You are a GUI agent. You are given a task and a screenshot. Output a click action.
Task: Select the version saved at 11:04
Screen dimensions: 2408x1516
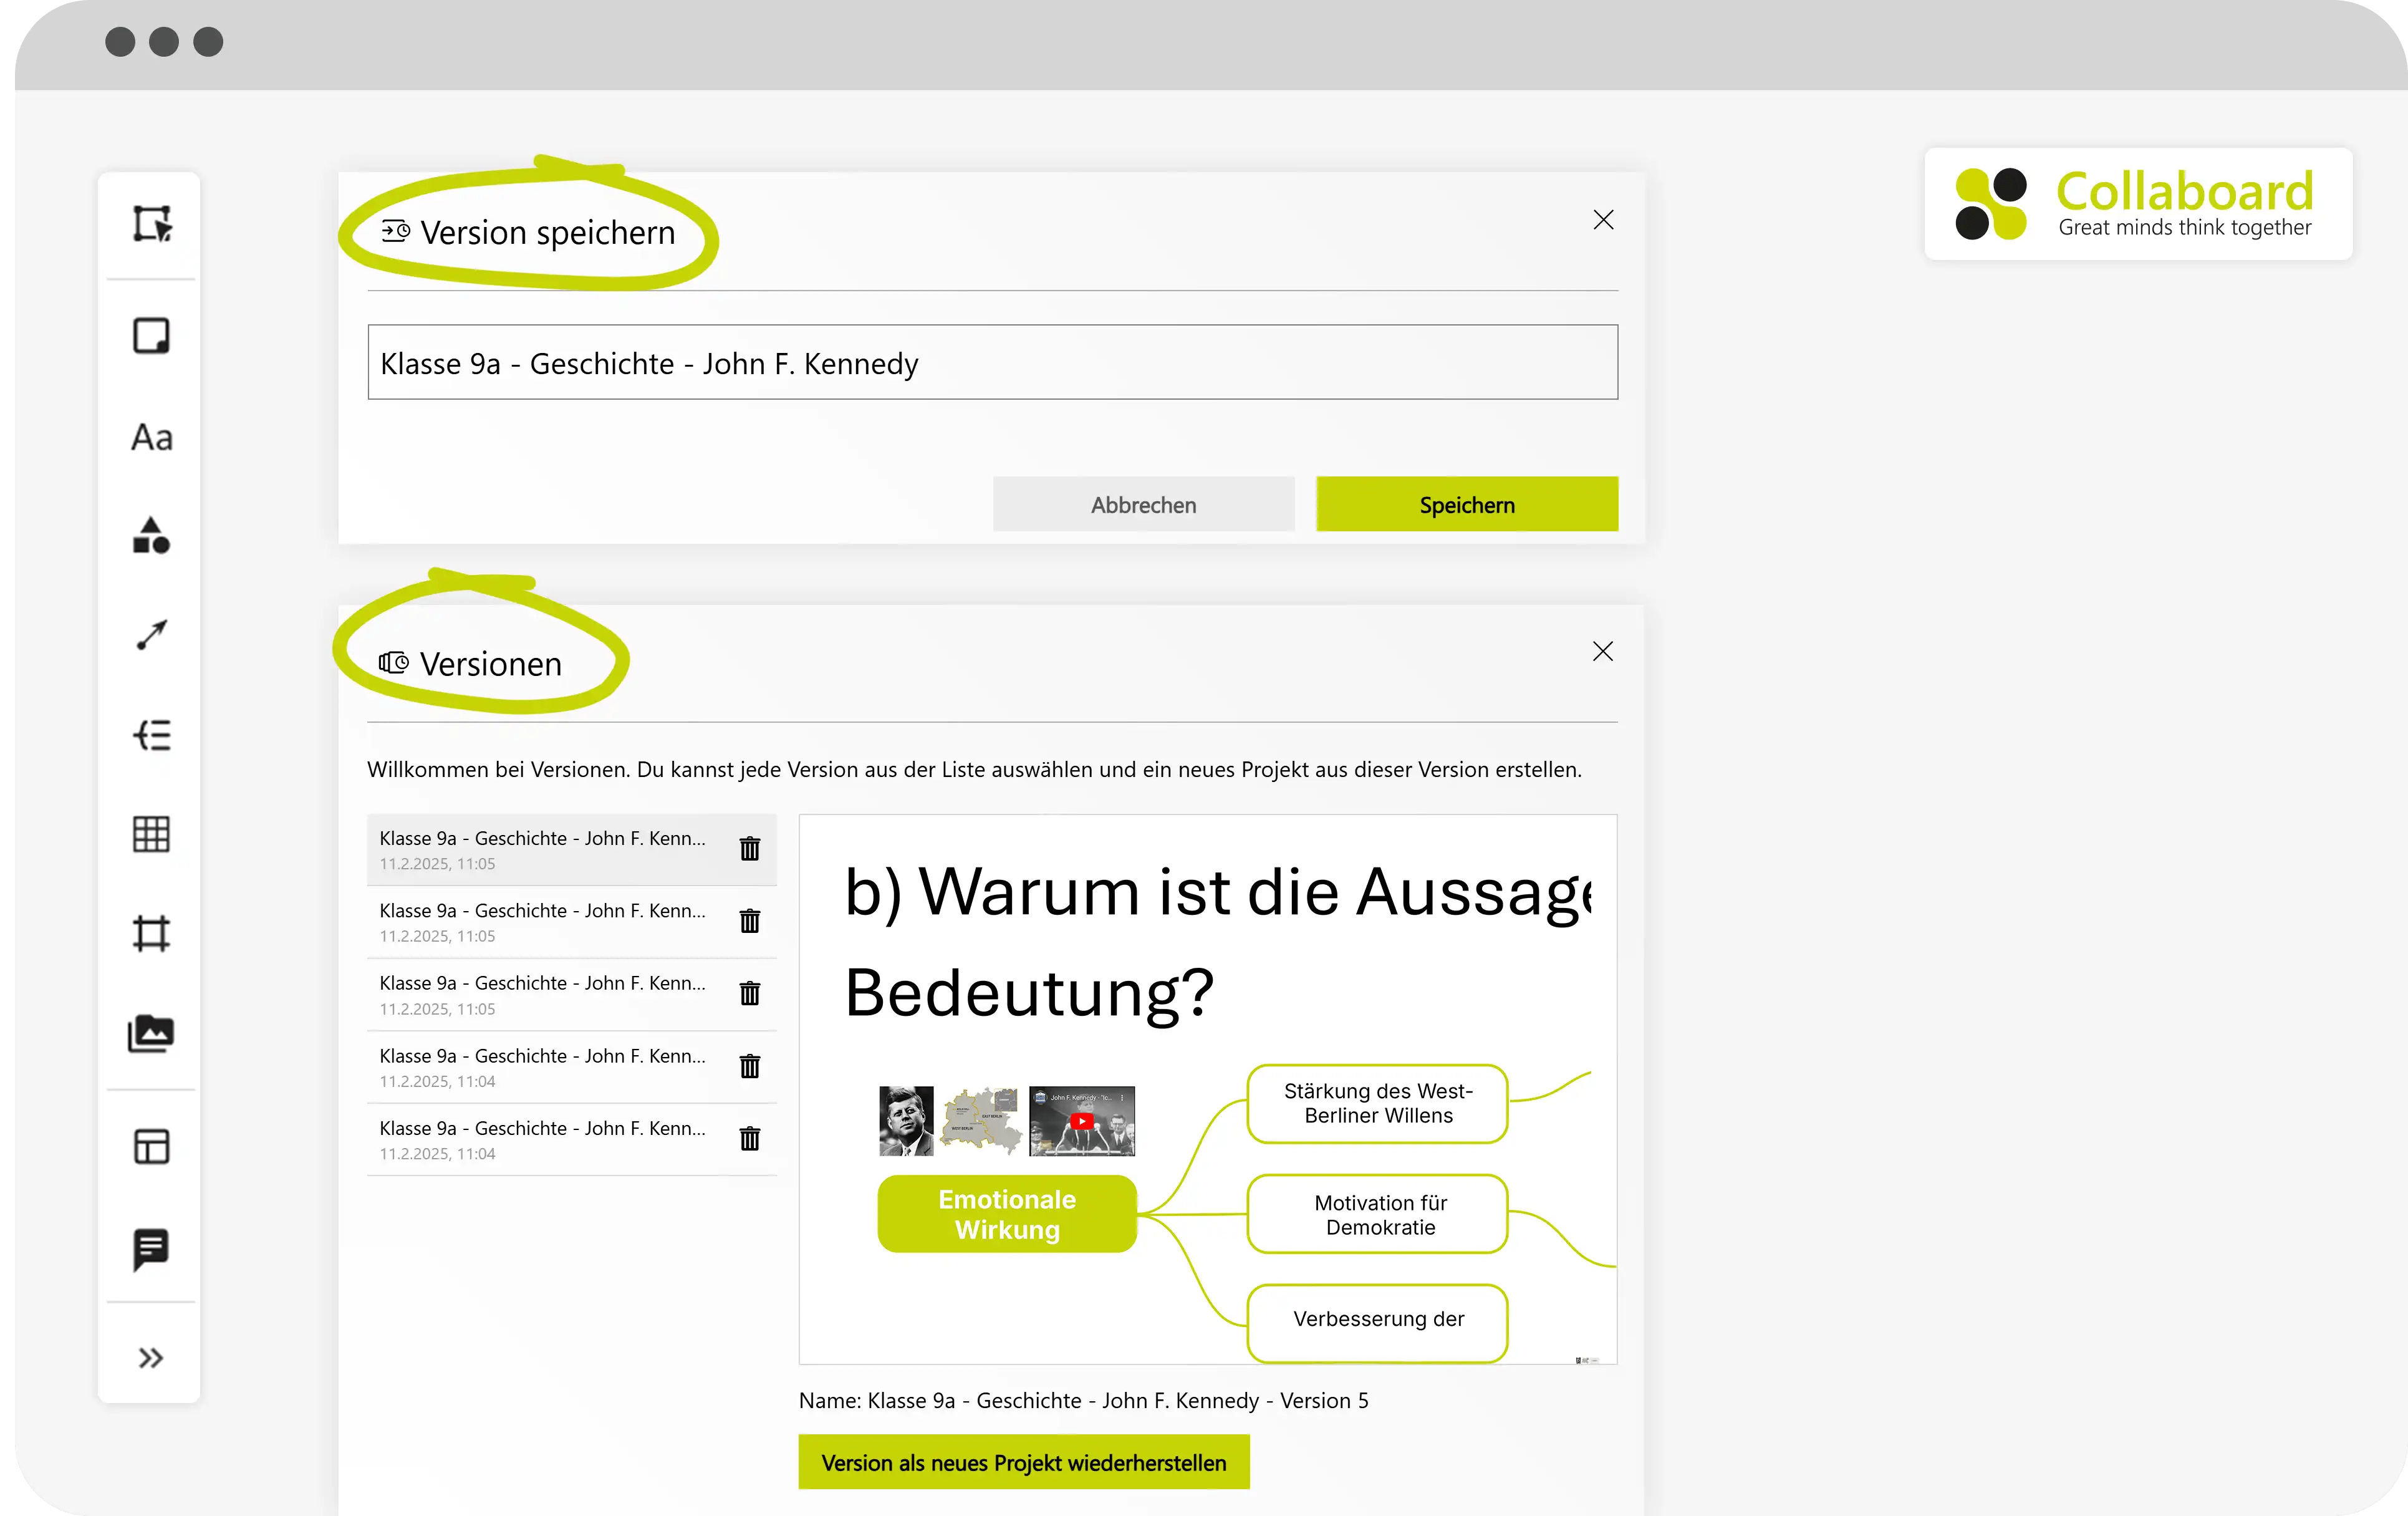(x=545, y=1067)
